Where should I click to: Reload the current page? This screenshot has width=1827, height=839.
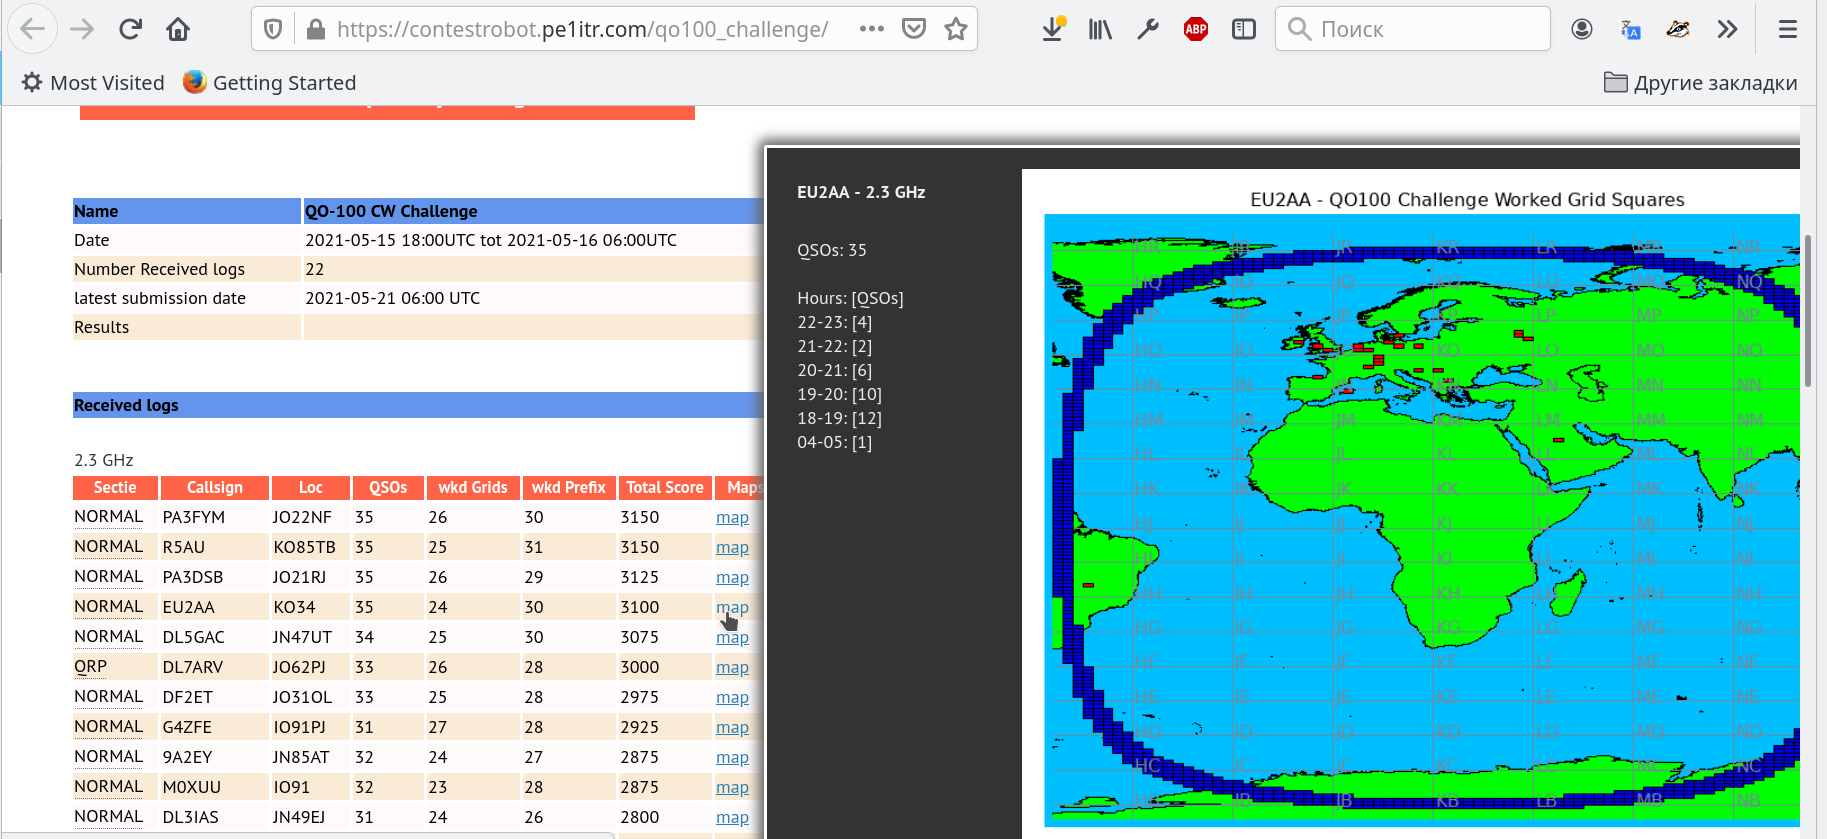(130, 29)
